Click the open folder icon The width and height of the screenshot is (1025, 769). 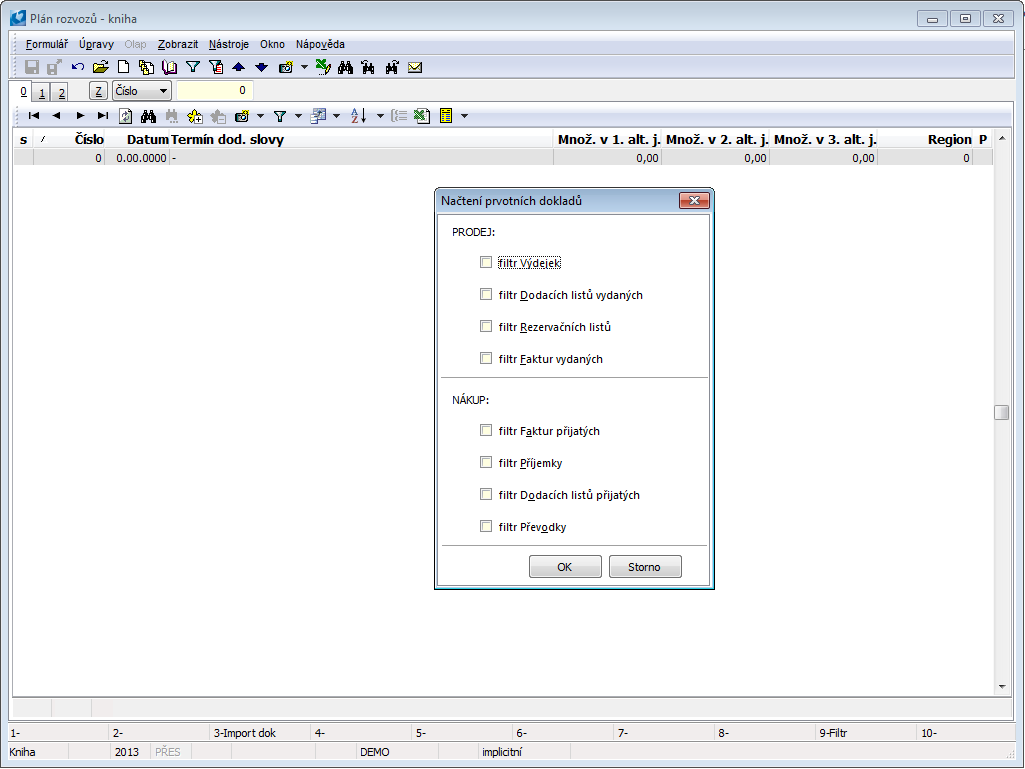(x=101, y=67)
